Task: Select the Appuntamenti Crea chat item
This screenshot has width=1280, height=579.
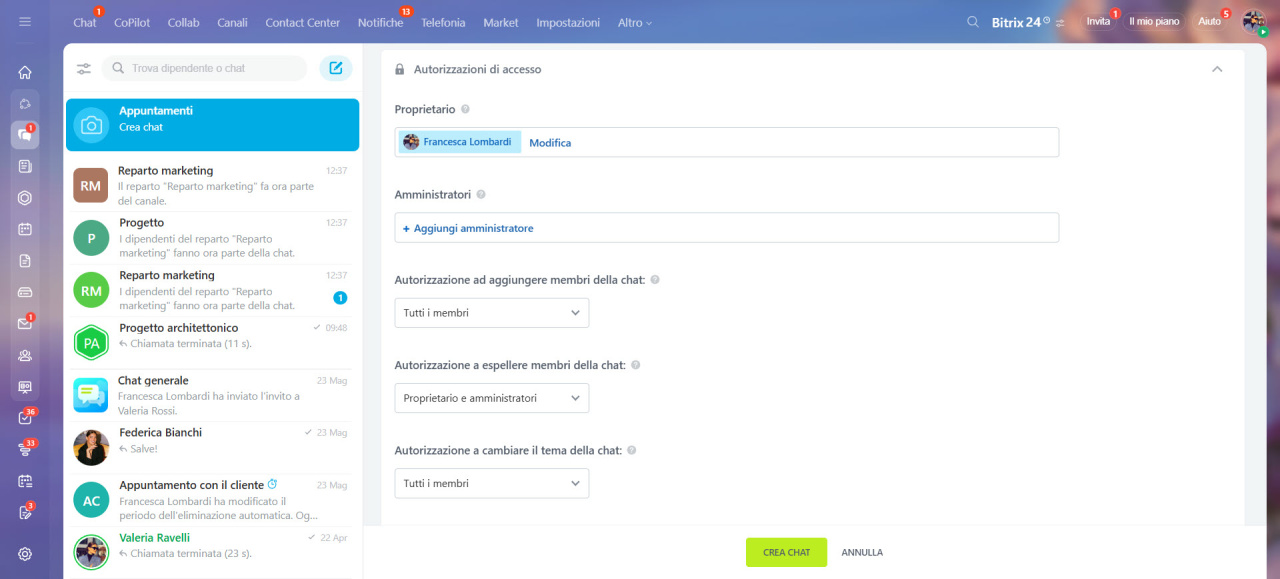Action: click(x=212, y=125)
